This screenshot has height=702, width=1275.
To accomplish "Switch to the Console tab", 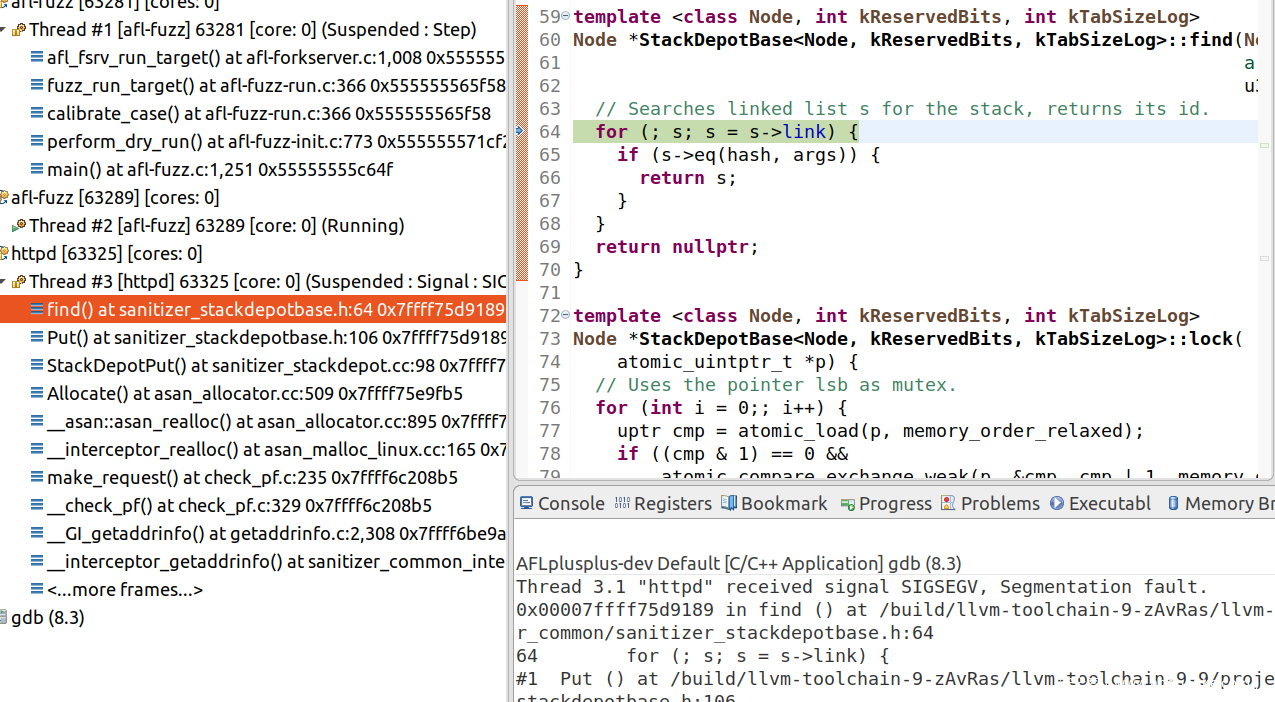I will [561, 503].
